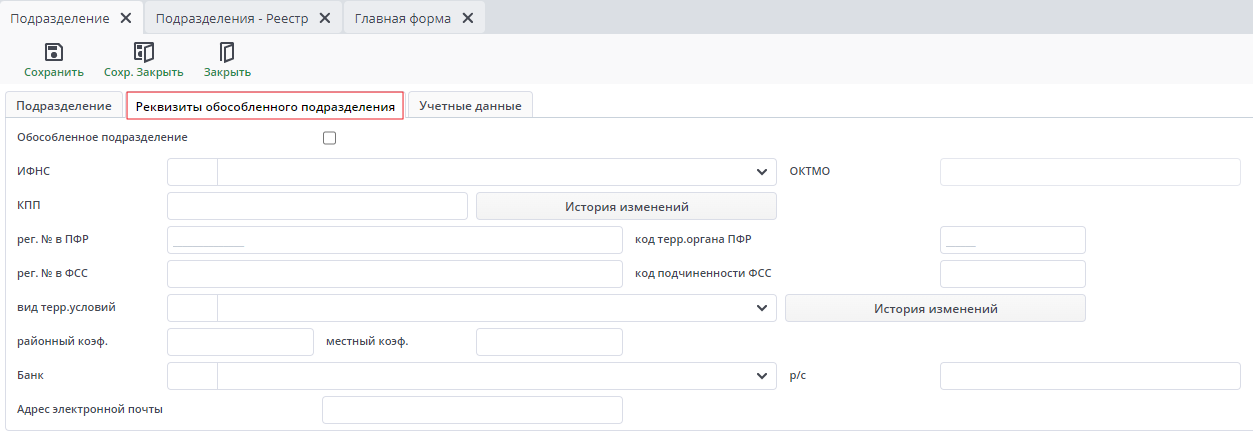
Task: Expand the Банк dropdown arrow
Action: (x=763, y=376)
